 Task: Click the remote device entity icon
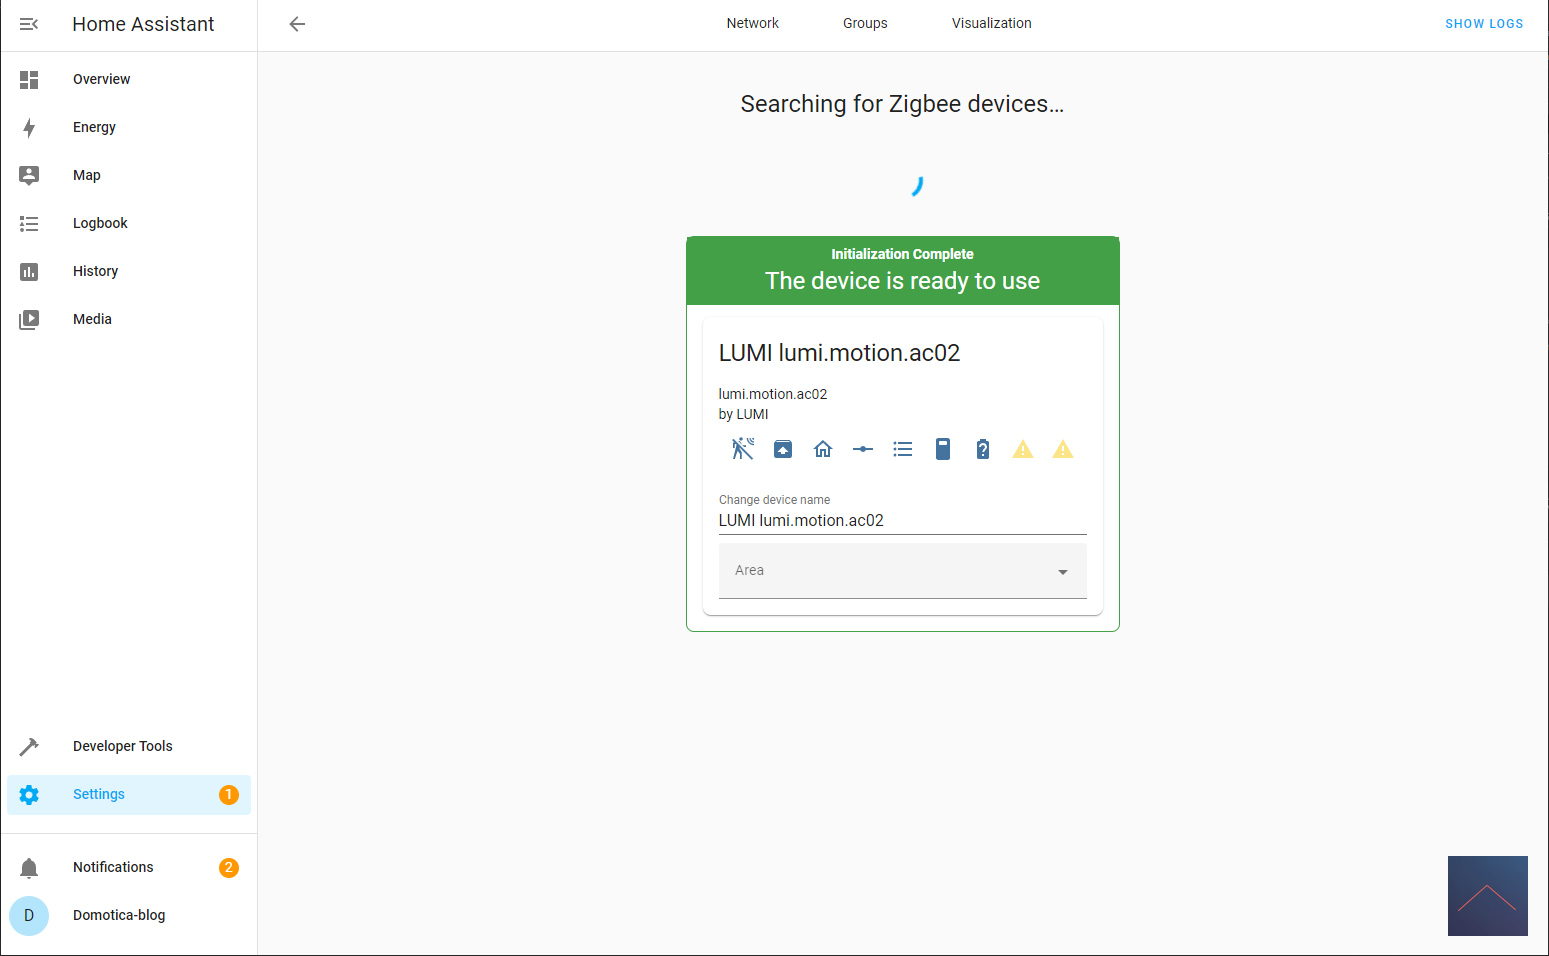pos(943,449)
